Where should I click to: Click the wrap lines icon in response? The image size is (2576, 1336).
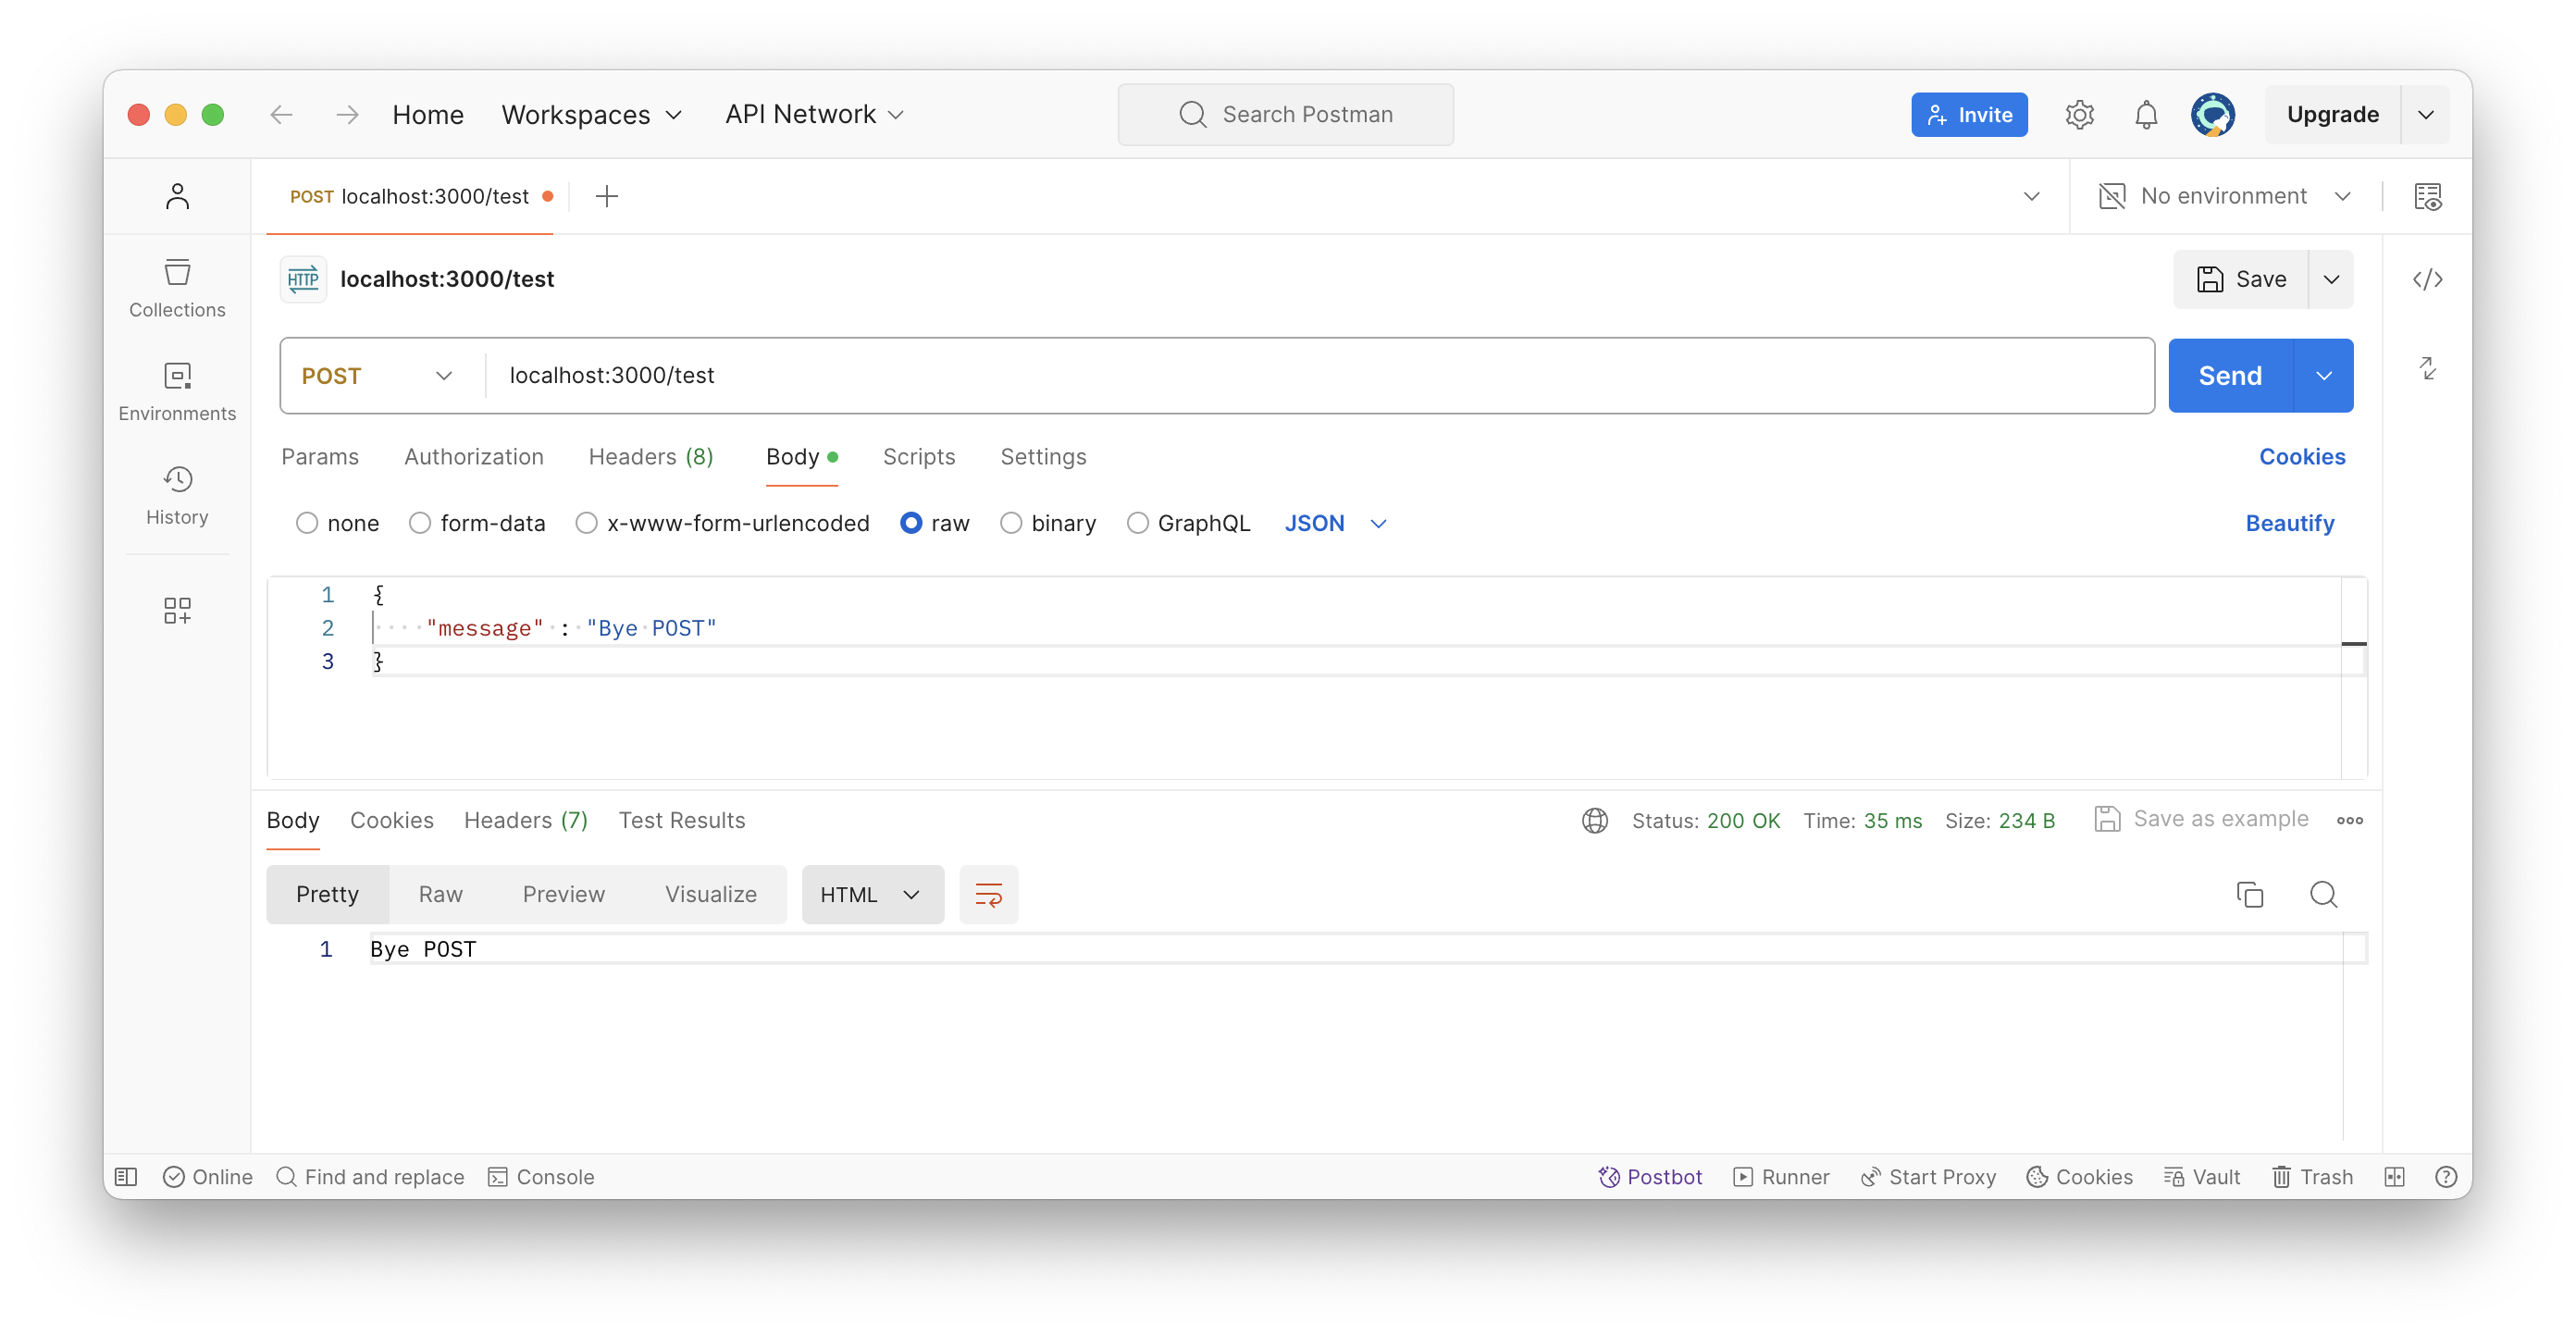coord(988,894)
